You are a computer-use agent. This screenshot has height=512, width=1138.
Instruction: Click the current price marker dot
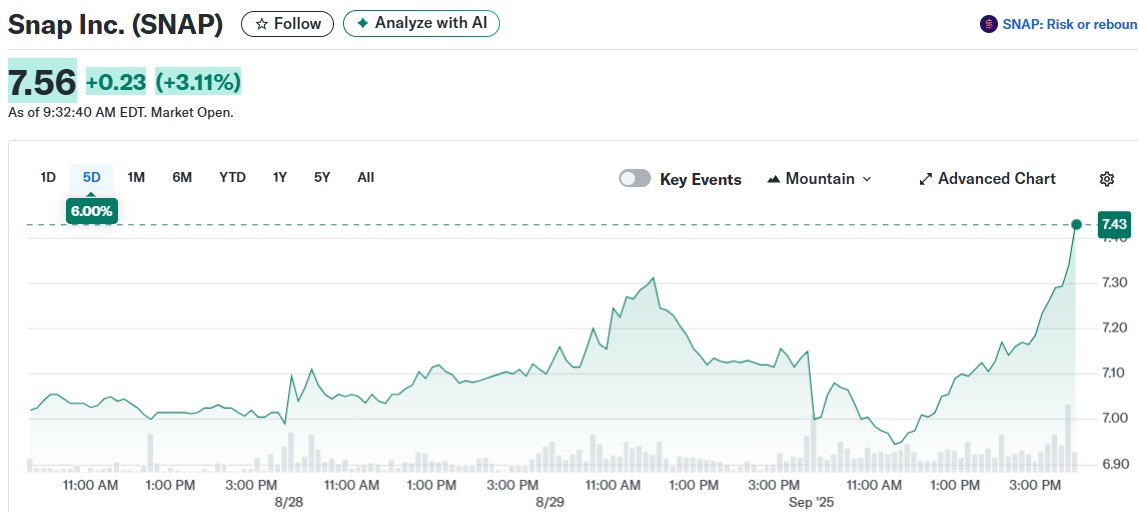click(1076, 224)
